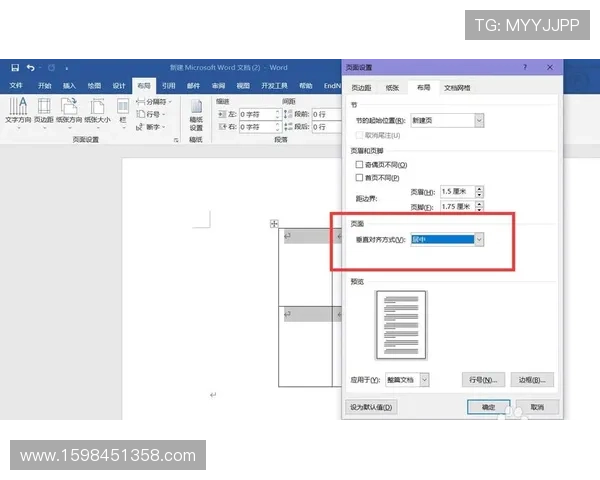Expand the 应用于 dropdown arrow
600x480 pixels.
(x=424, y=380)
